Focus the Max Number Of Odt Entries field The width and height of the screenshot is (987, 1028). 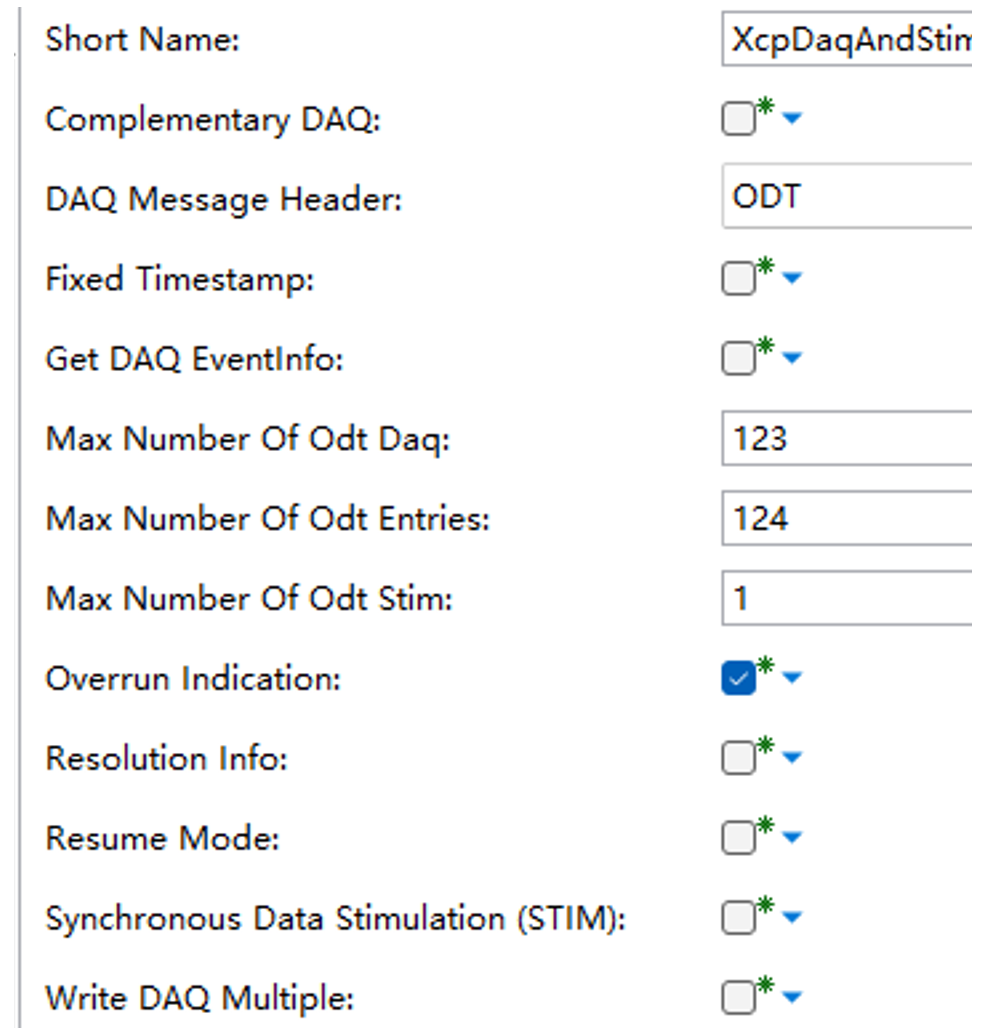click(848, 518)
